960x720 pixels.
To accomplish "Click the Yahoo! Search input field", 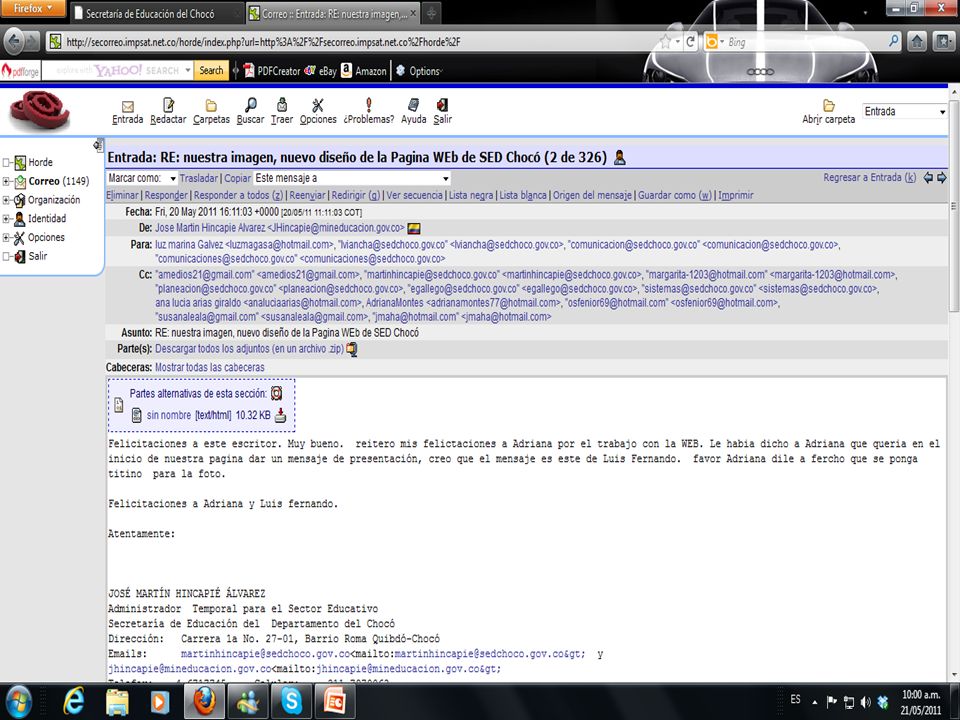I will tap(118, 71).
